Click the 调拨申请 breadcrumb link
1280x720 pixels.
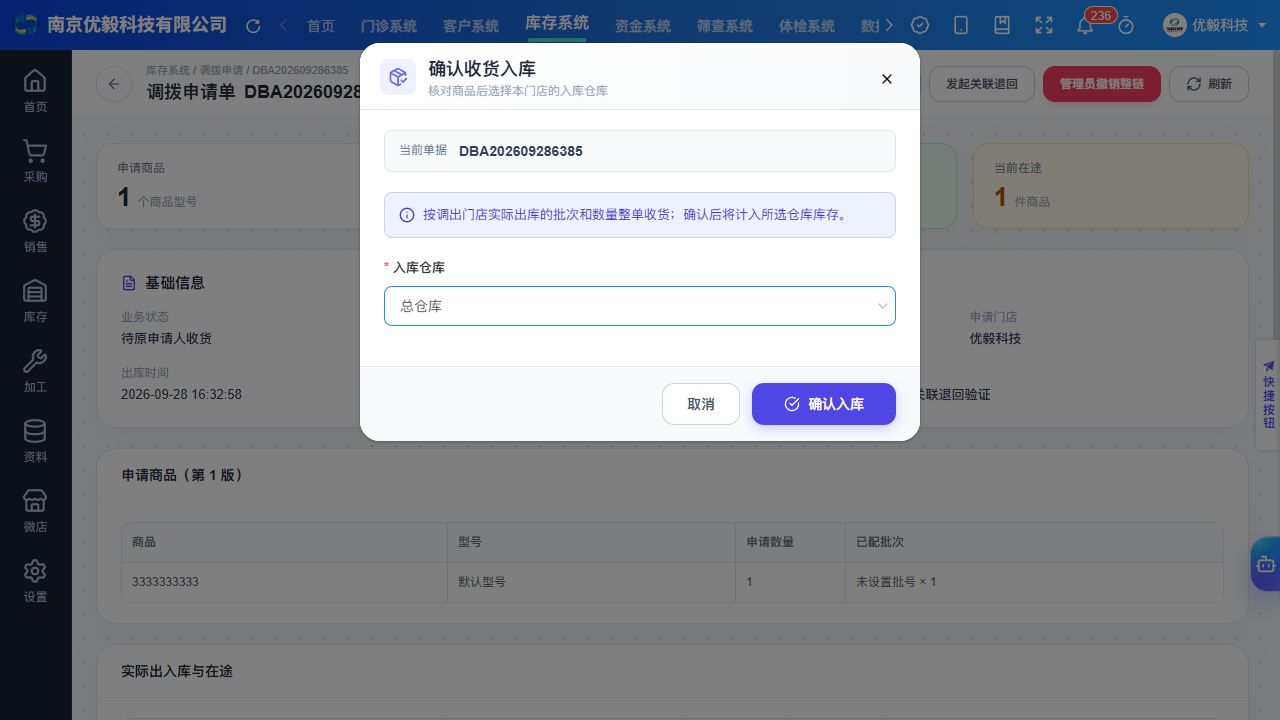tap(221, 70)
